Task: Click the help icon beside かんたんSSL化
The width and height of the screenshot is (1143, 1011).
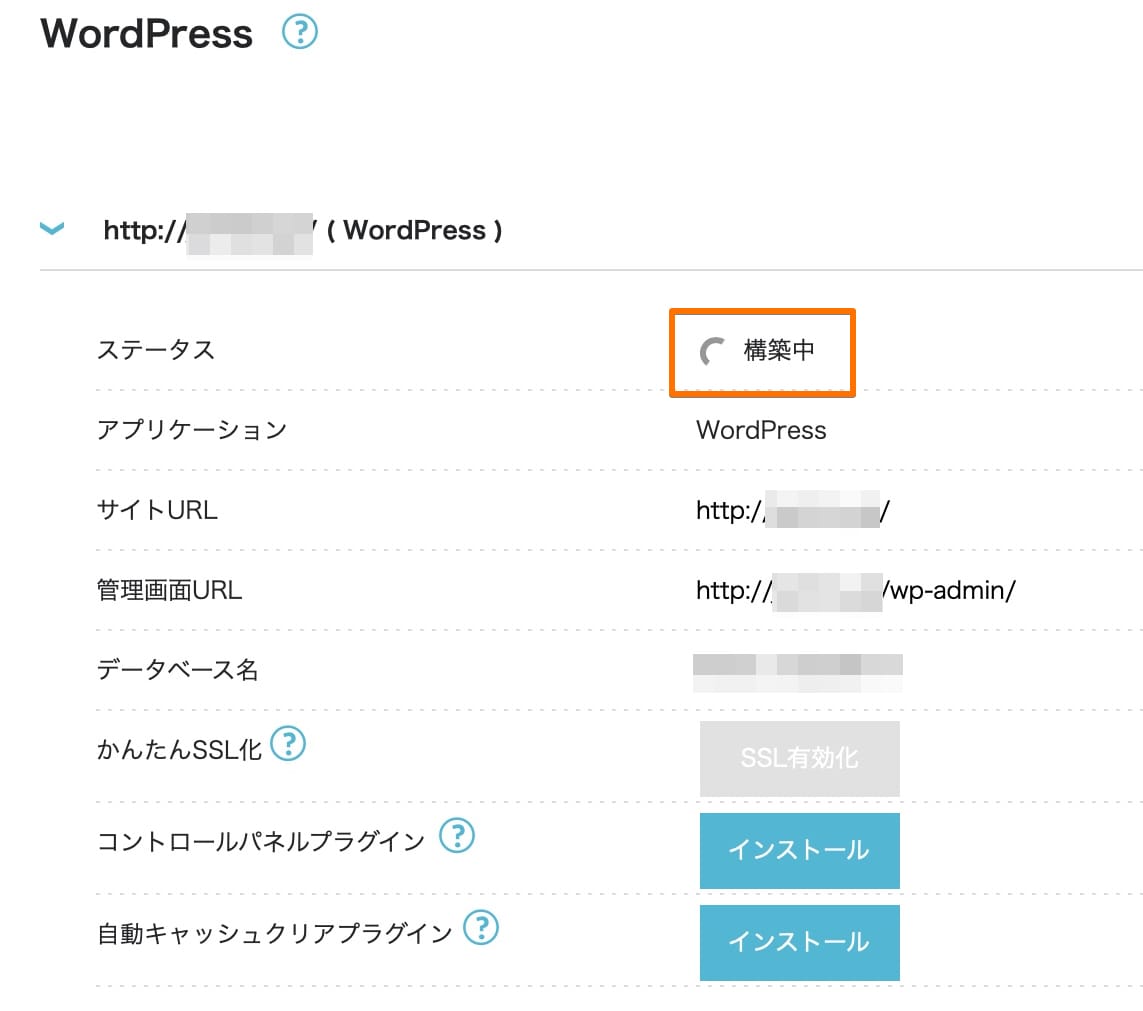Action: click(x=288, y=744)
